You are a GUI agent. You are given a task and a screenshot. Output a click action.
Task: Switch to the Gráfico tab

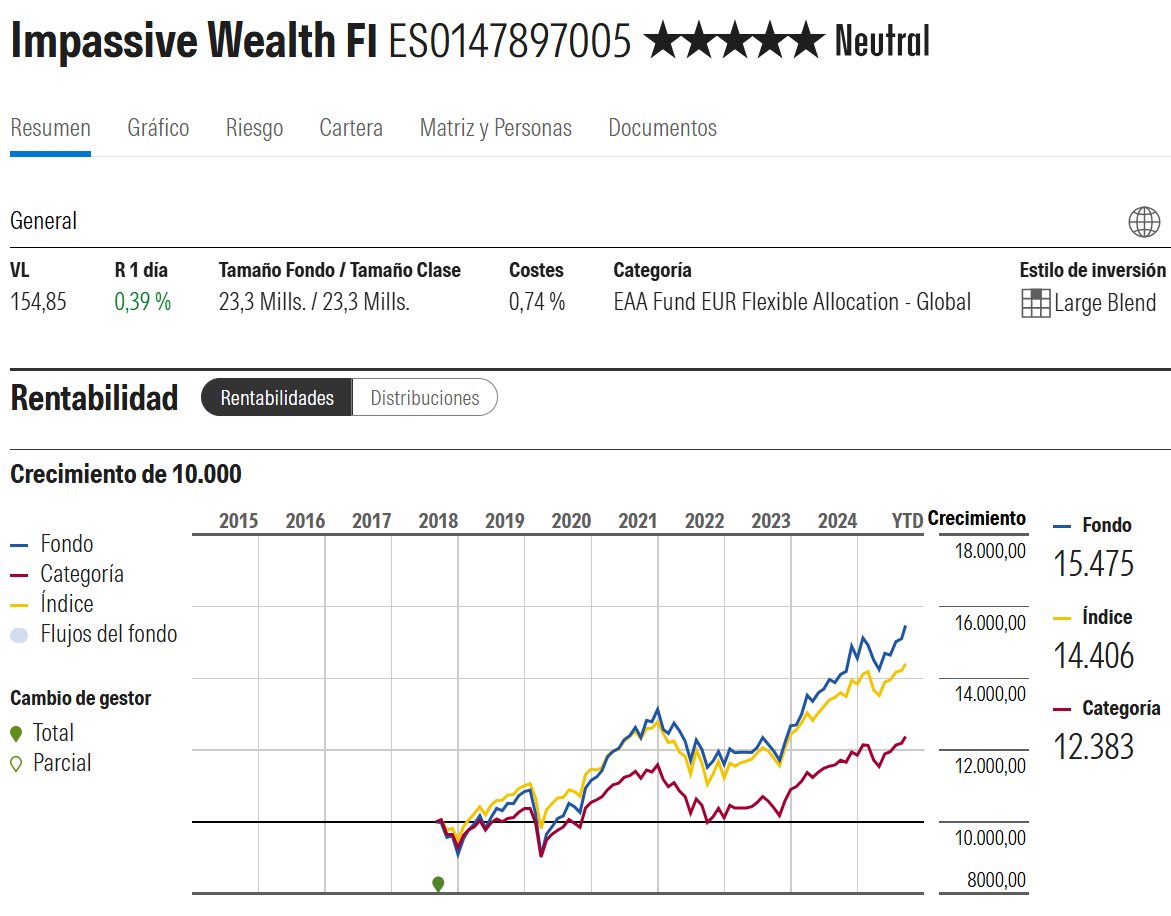click(x=158, y=128)
